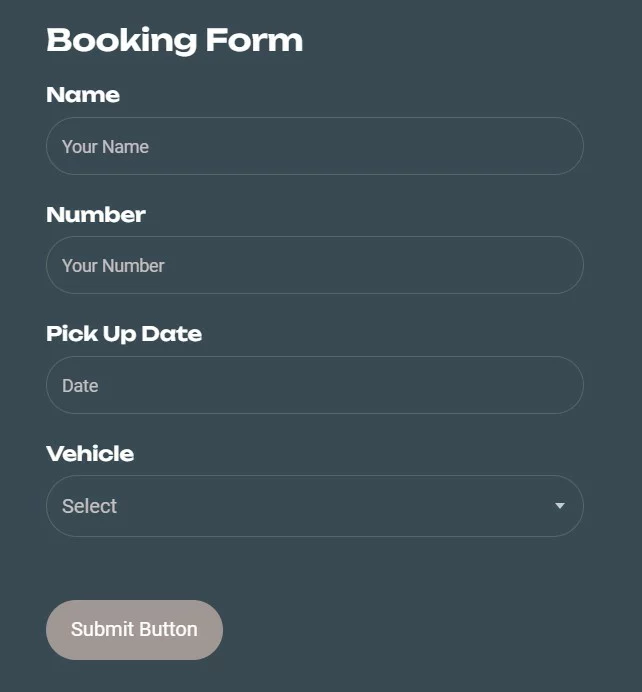Open the Vehicle Select dropdown
Screen dimensions: 642x692
coord(314,506)
